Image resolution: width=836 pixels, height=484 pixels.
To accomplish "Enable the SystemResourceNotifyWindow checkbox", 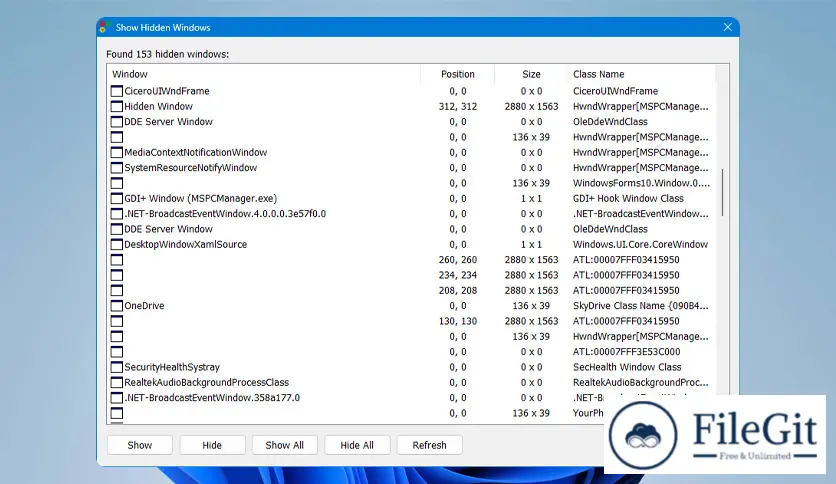I will (117, 168).
